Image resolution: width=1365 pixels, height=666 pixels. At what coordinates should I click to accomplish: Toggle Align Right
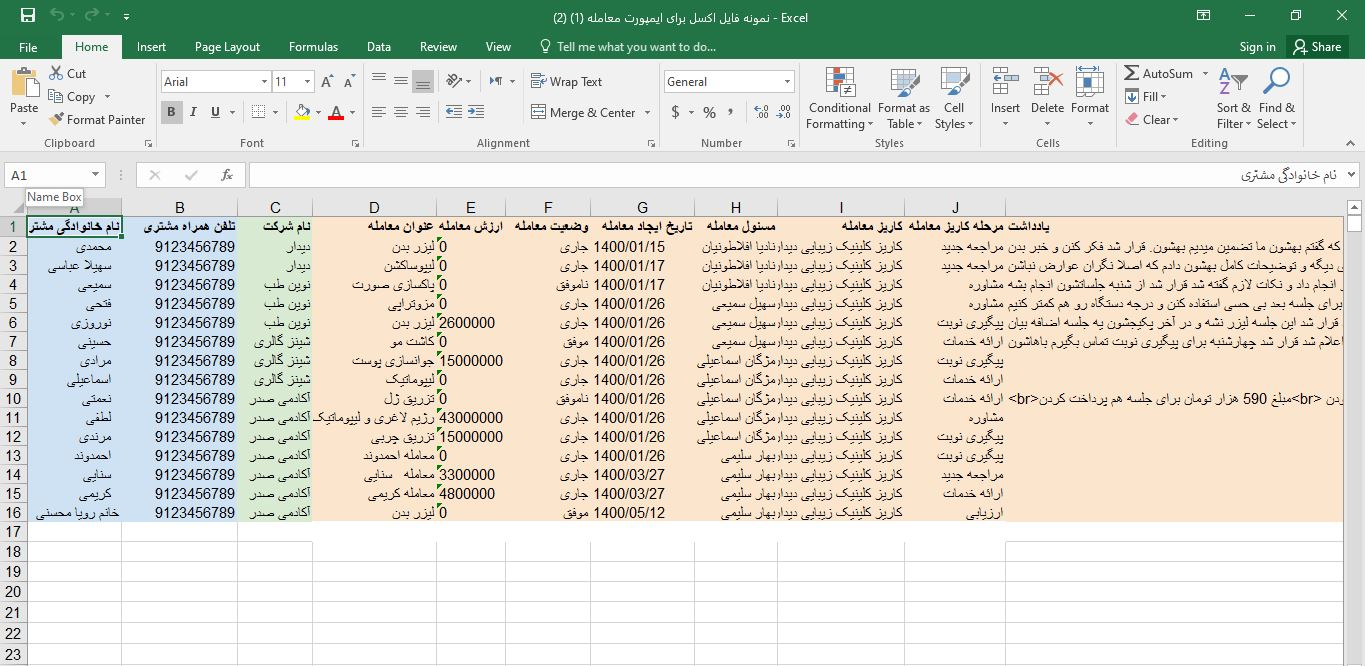click(x=423, y=112)
